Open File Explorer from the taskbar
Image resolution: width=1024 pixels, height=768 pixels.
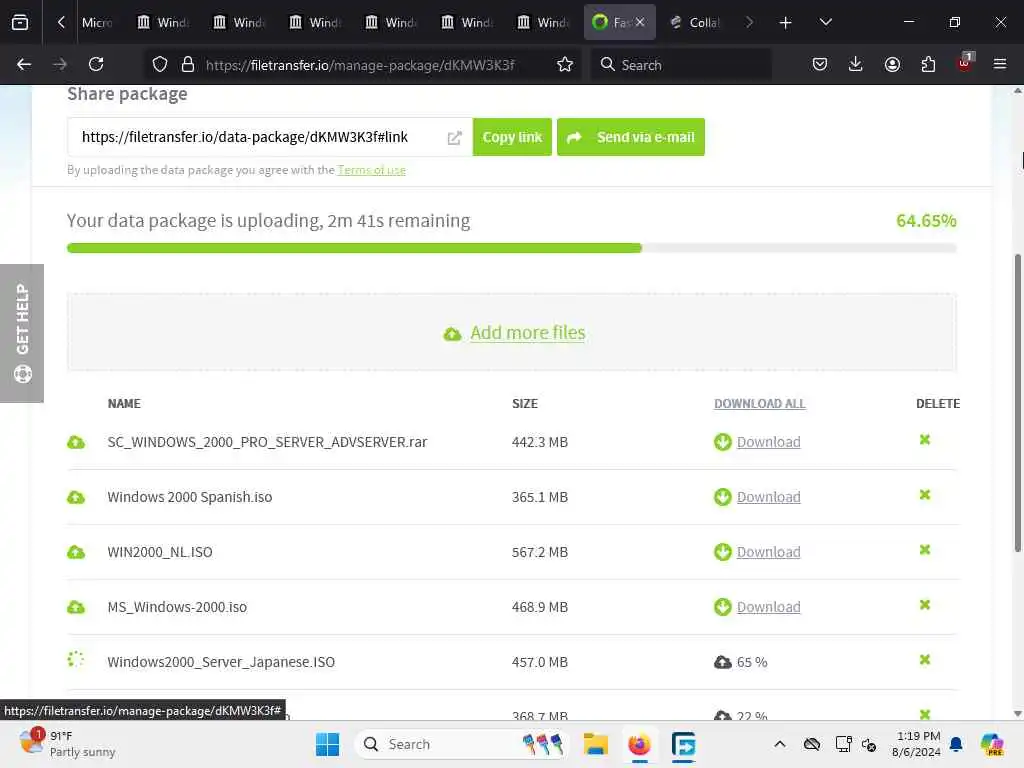[596, 744]
